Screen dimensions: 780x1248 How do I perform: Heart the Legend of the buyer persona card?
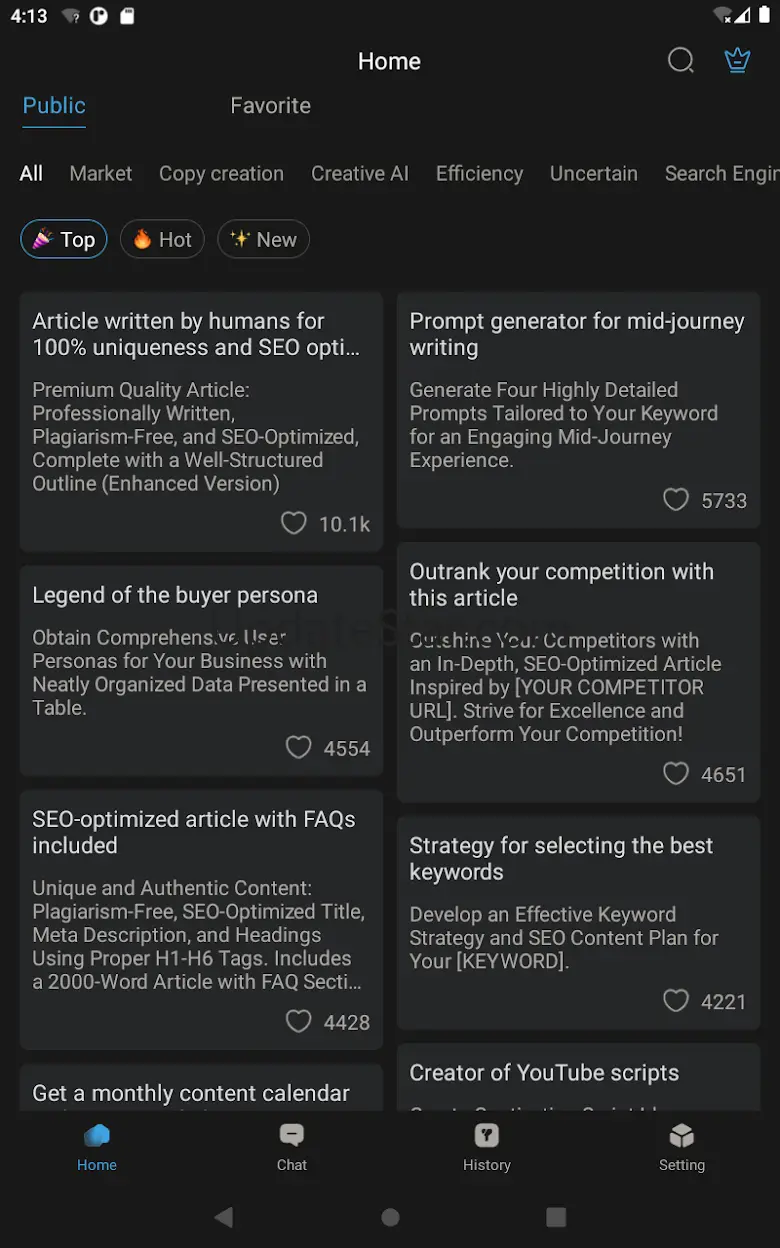(x=299, y=748)
